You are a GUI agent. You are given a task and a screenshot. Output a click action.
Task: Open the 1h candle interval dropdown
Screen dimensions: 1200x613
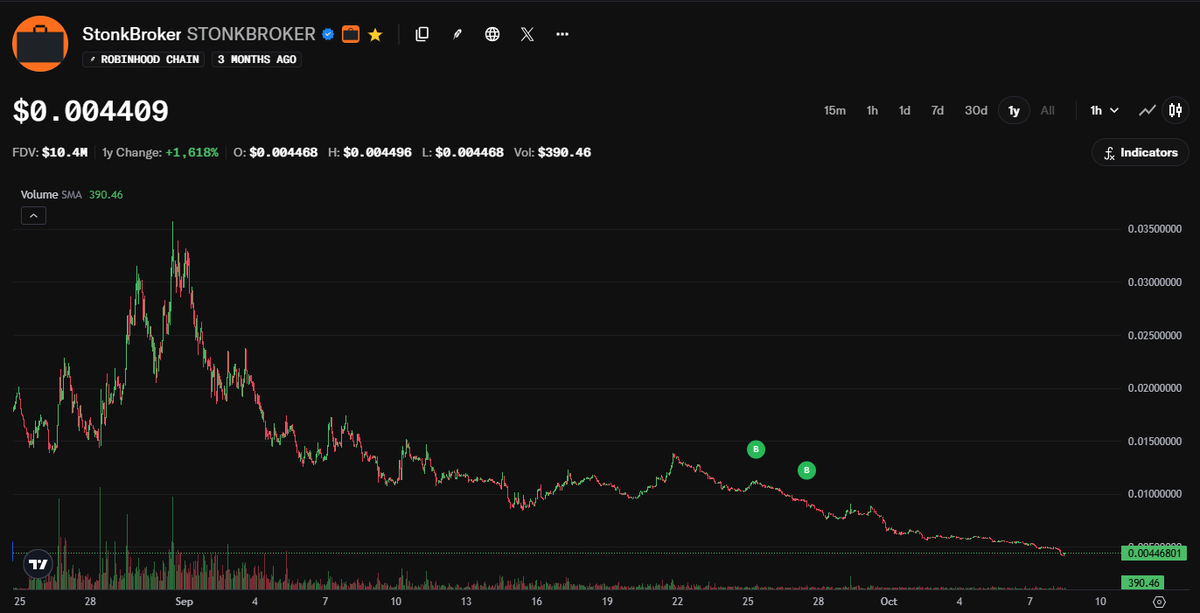tap(1104, 110)
